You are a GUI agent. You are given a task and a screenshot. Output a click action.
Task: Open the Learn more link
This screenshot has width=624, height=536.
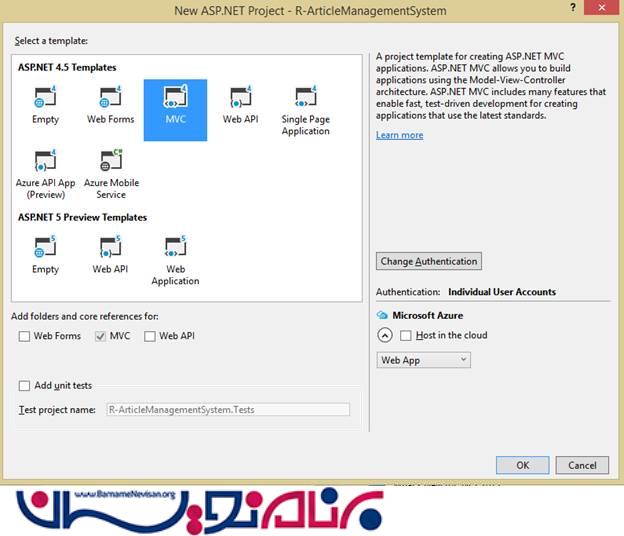[x=399, y=135]
